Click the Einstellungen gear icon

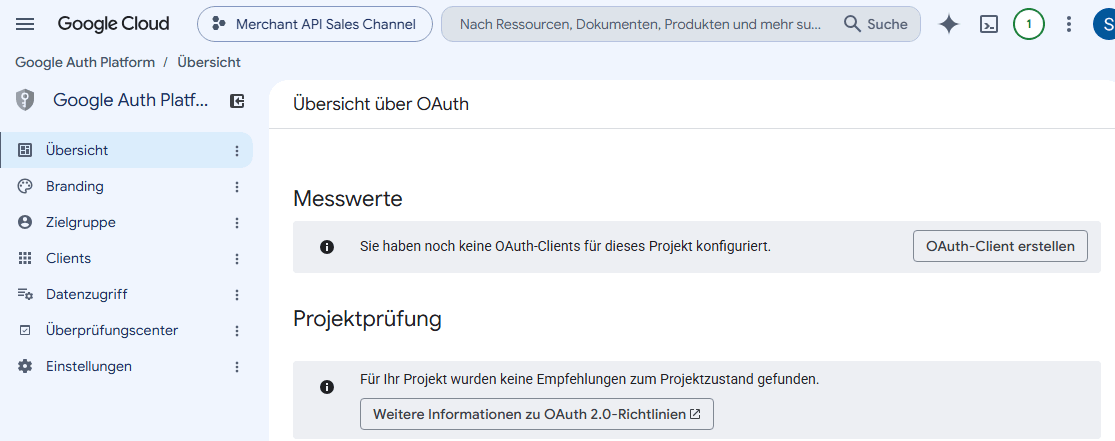click(25, 366)
